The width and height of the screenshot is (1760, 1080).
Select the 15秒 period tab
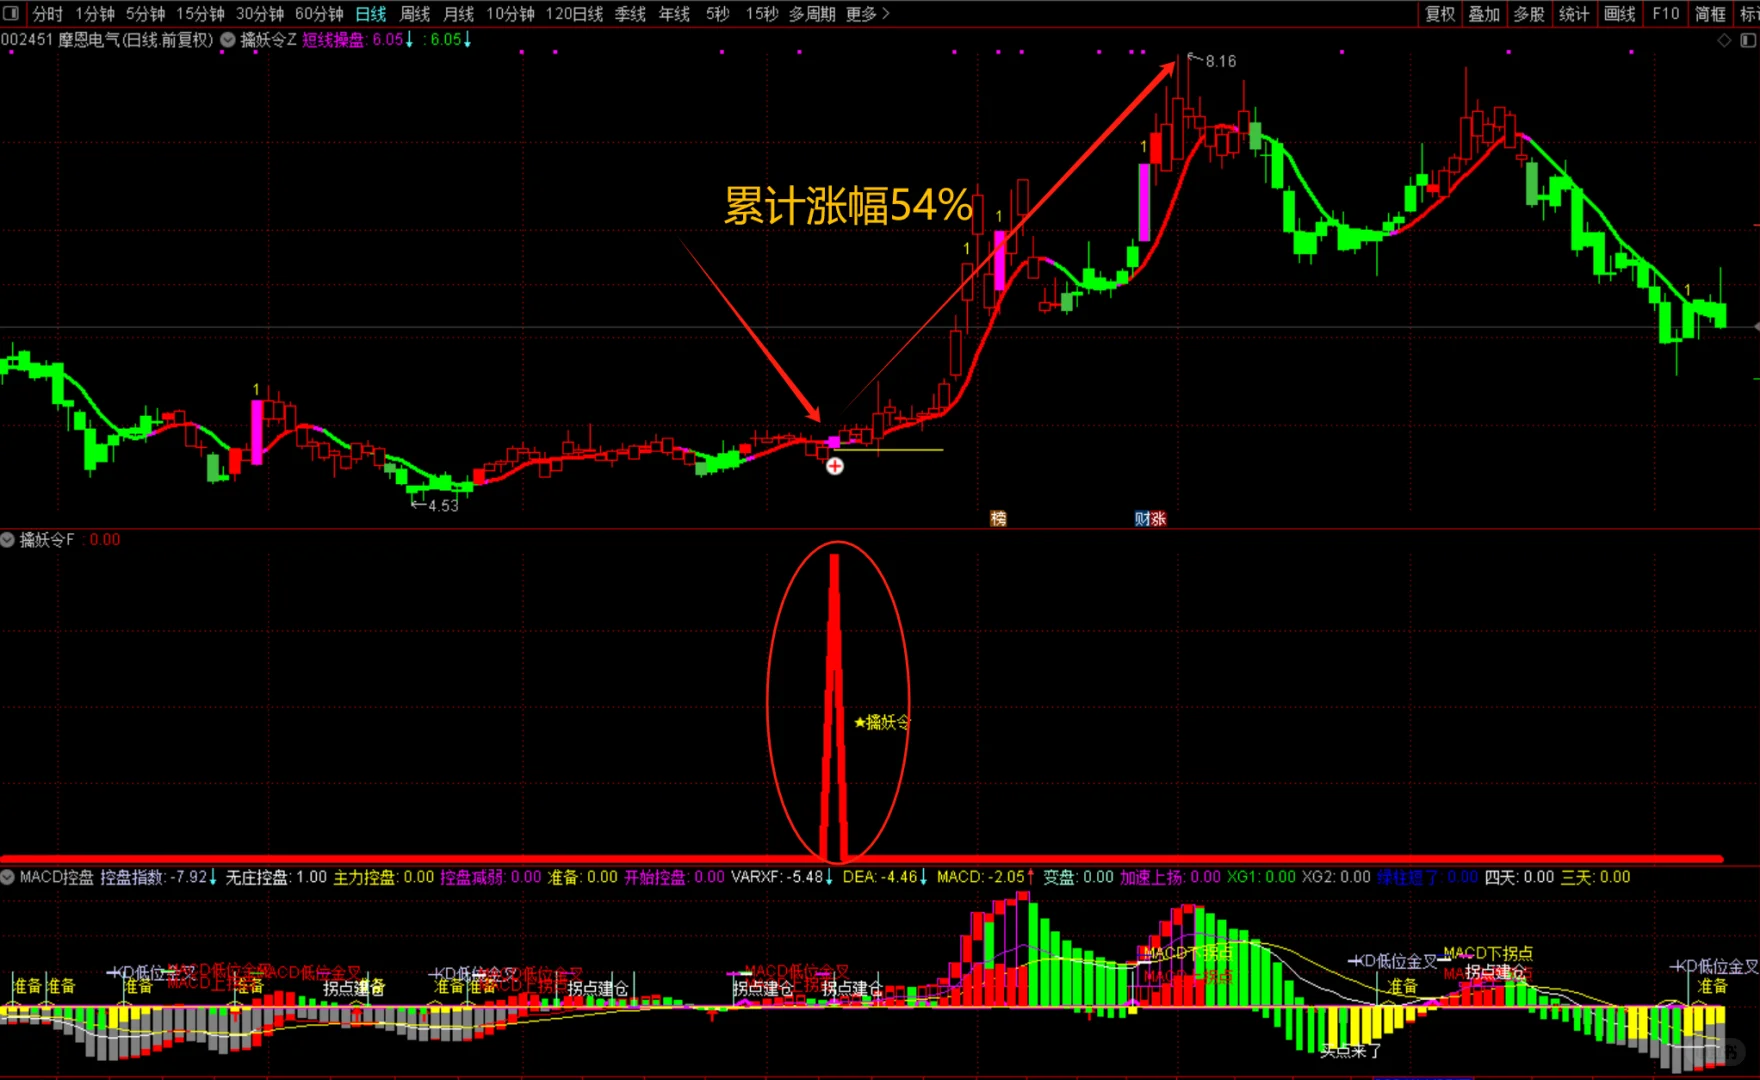[762, 14]
